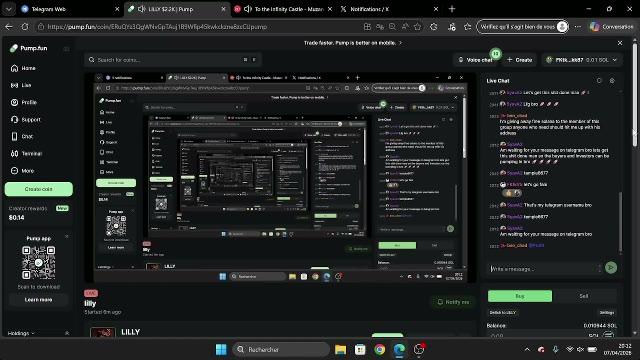Go to Profile in the sidebar
The width and height of the screenshot is (640, 360).
pos(24,102)
